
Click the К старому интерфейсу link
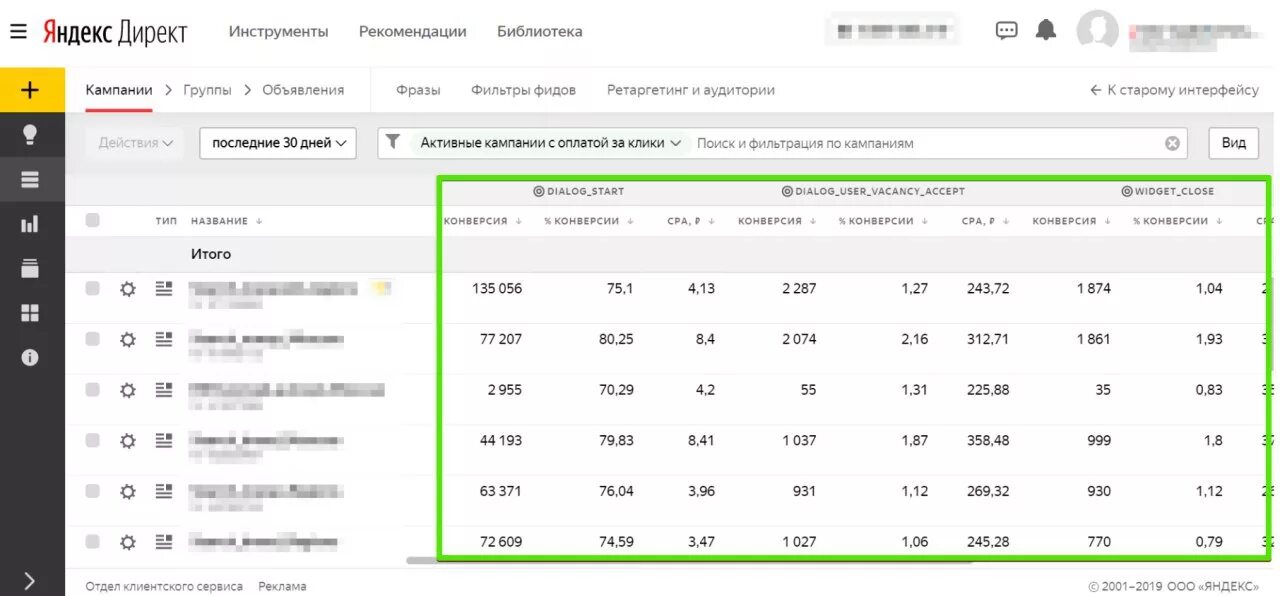click(1174, 90)
